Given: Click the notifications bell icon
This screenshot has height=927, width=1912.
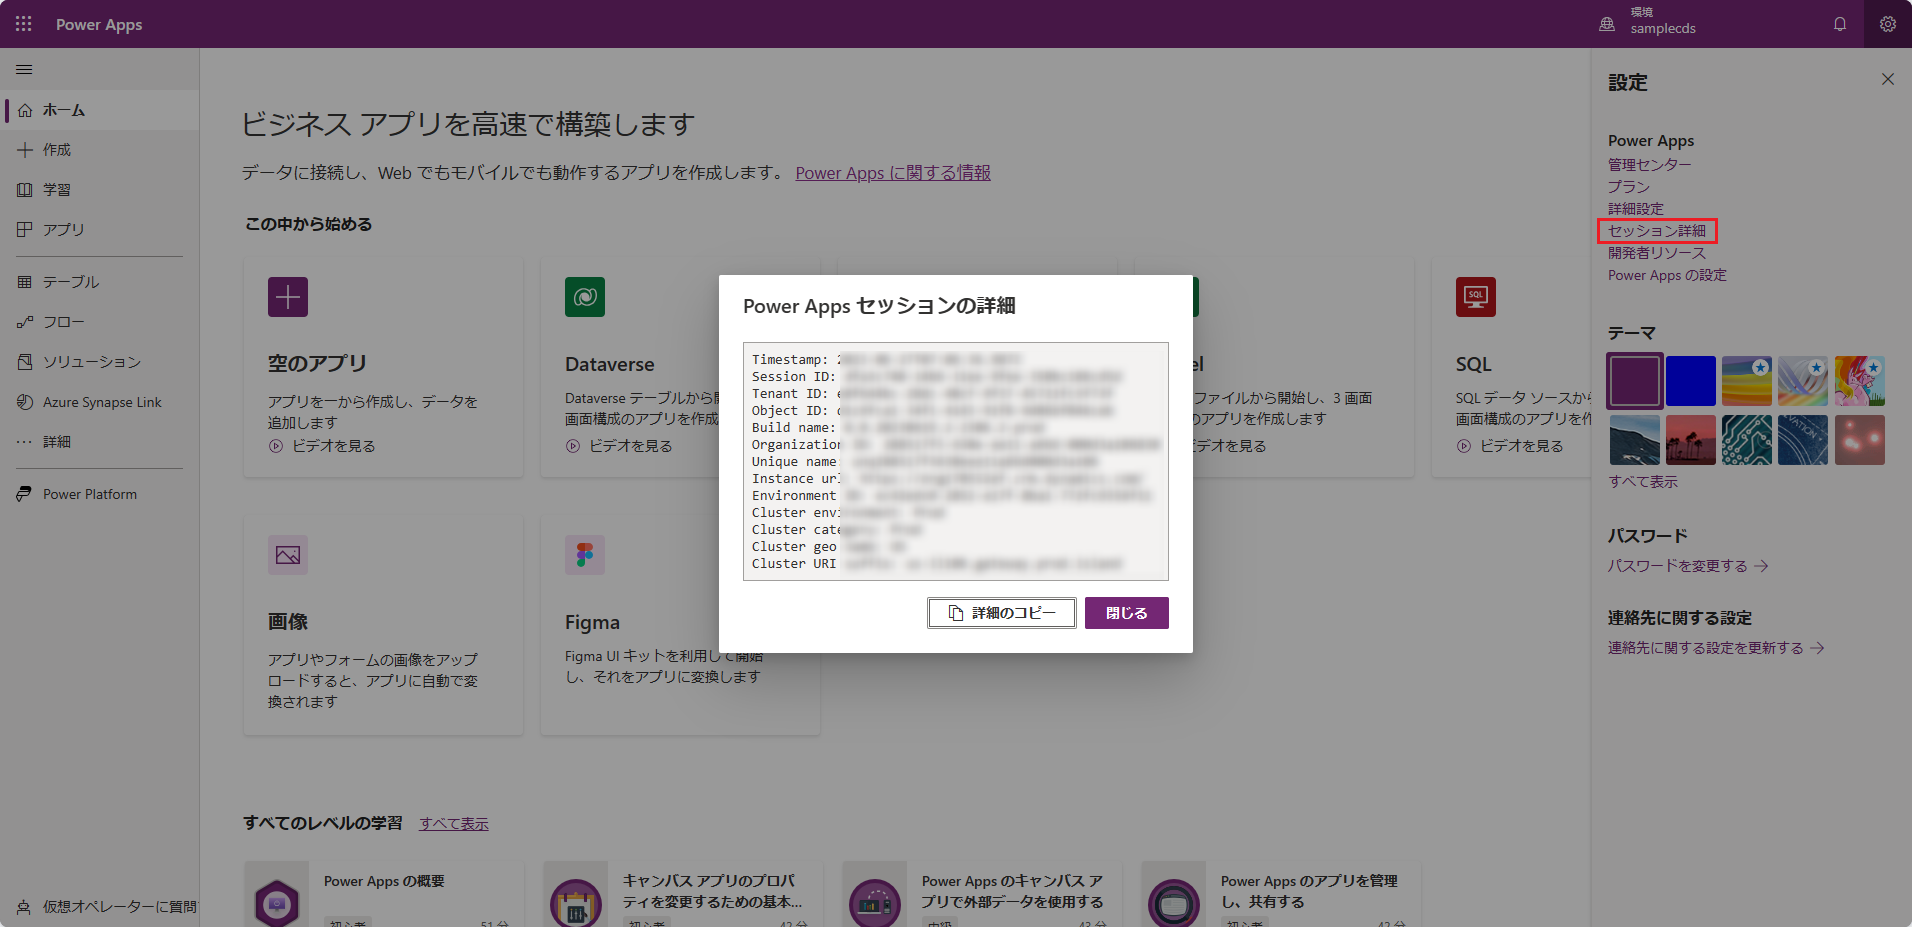Looking at the screenshot, I should (1839, 24).
